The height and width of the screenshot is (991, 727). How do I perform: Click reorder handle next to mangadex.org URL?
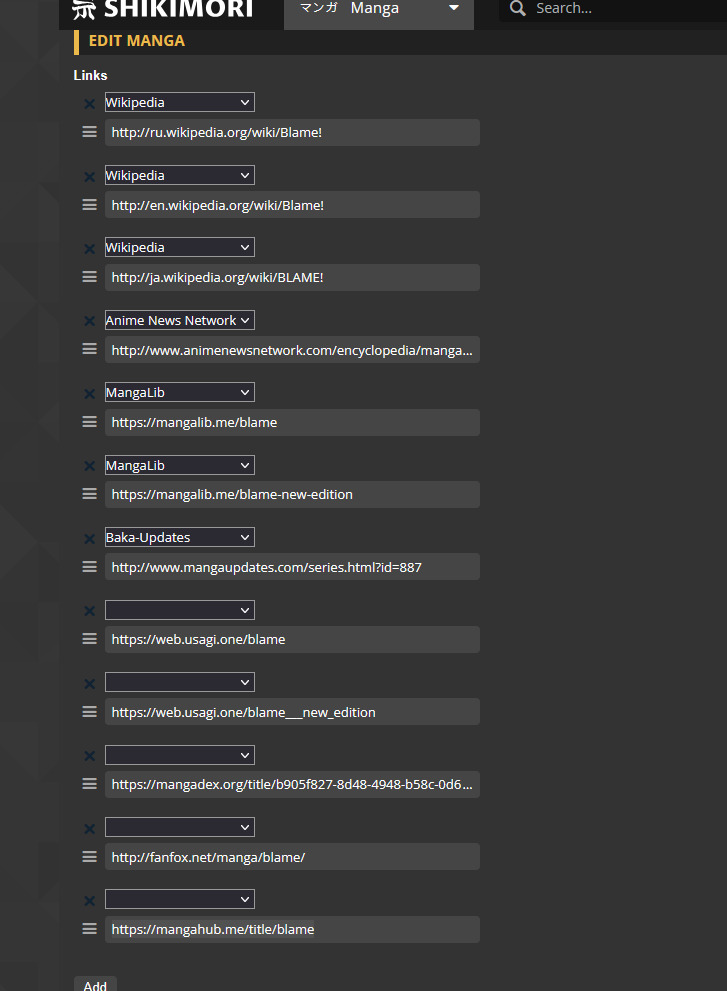pos(89,784)
